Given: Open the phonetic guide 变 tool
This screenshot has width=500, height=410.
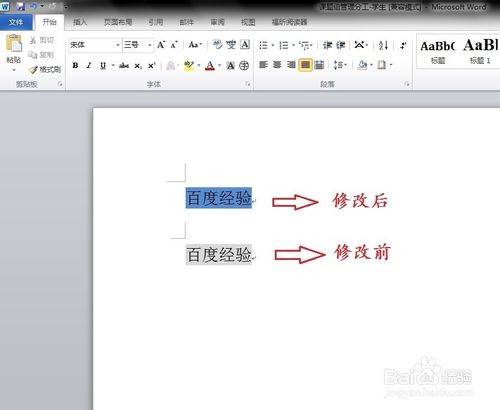Looking at the screenshot, I should 231,45.
